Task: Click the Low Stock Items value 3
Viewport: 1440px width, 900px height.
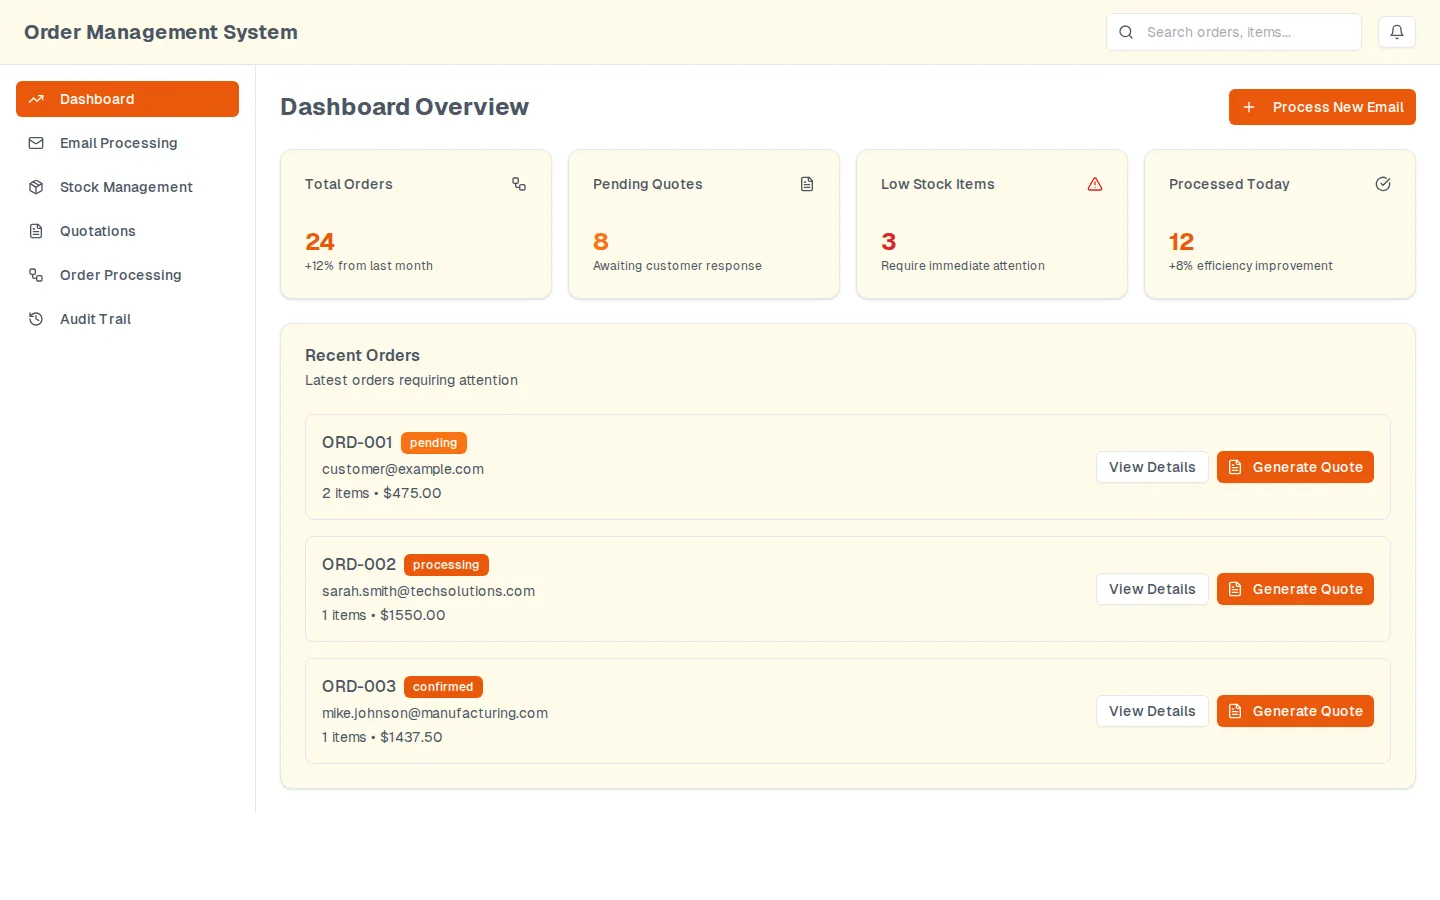Action: point(889,242)
